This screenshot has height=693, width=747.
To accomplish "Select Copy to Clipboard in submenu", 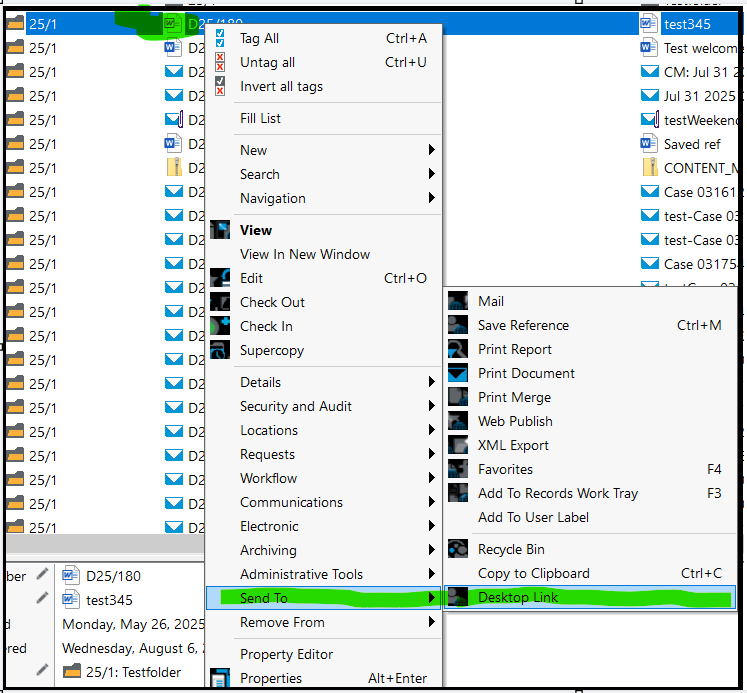I will click(591, 573).
